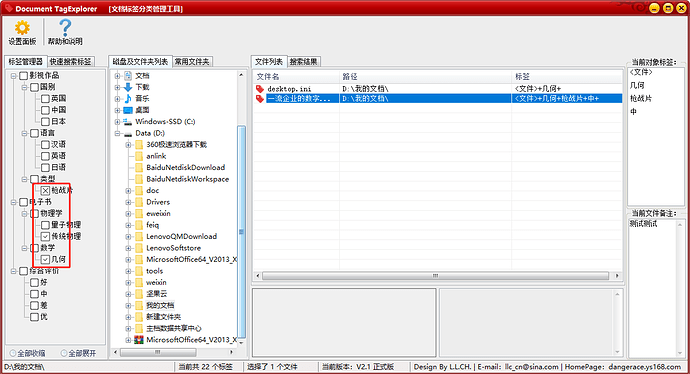Uncheck the 几何 tag checkbox
Viewport: 690px width, 374px height.
[45, 260]
